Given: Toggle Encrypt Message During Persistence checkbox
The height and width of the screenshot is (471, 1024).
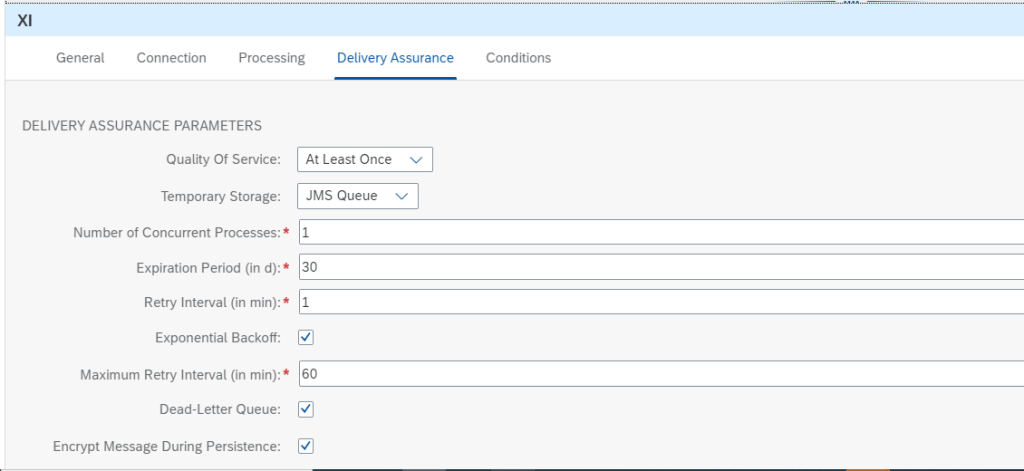Looking at the screenshot, I should (x=307, y=446).
